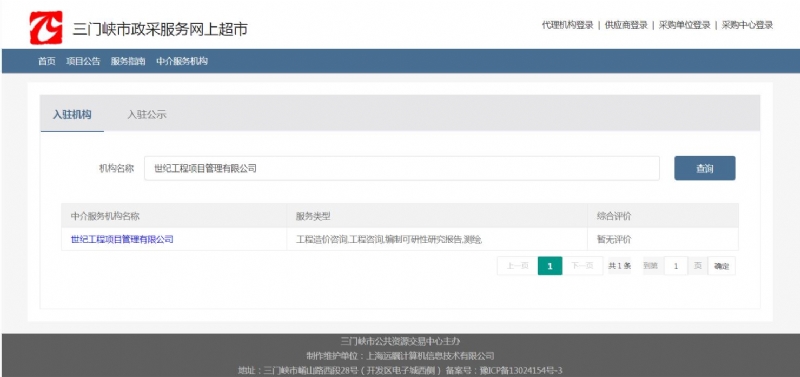Image resolution: width=800 pixels, height=377 pixels.
Task: Click 确定 to jump to page
Action: click(x=721, y=266)
